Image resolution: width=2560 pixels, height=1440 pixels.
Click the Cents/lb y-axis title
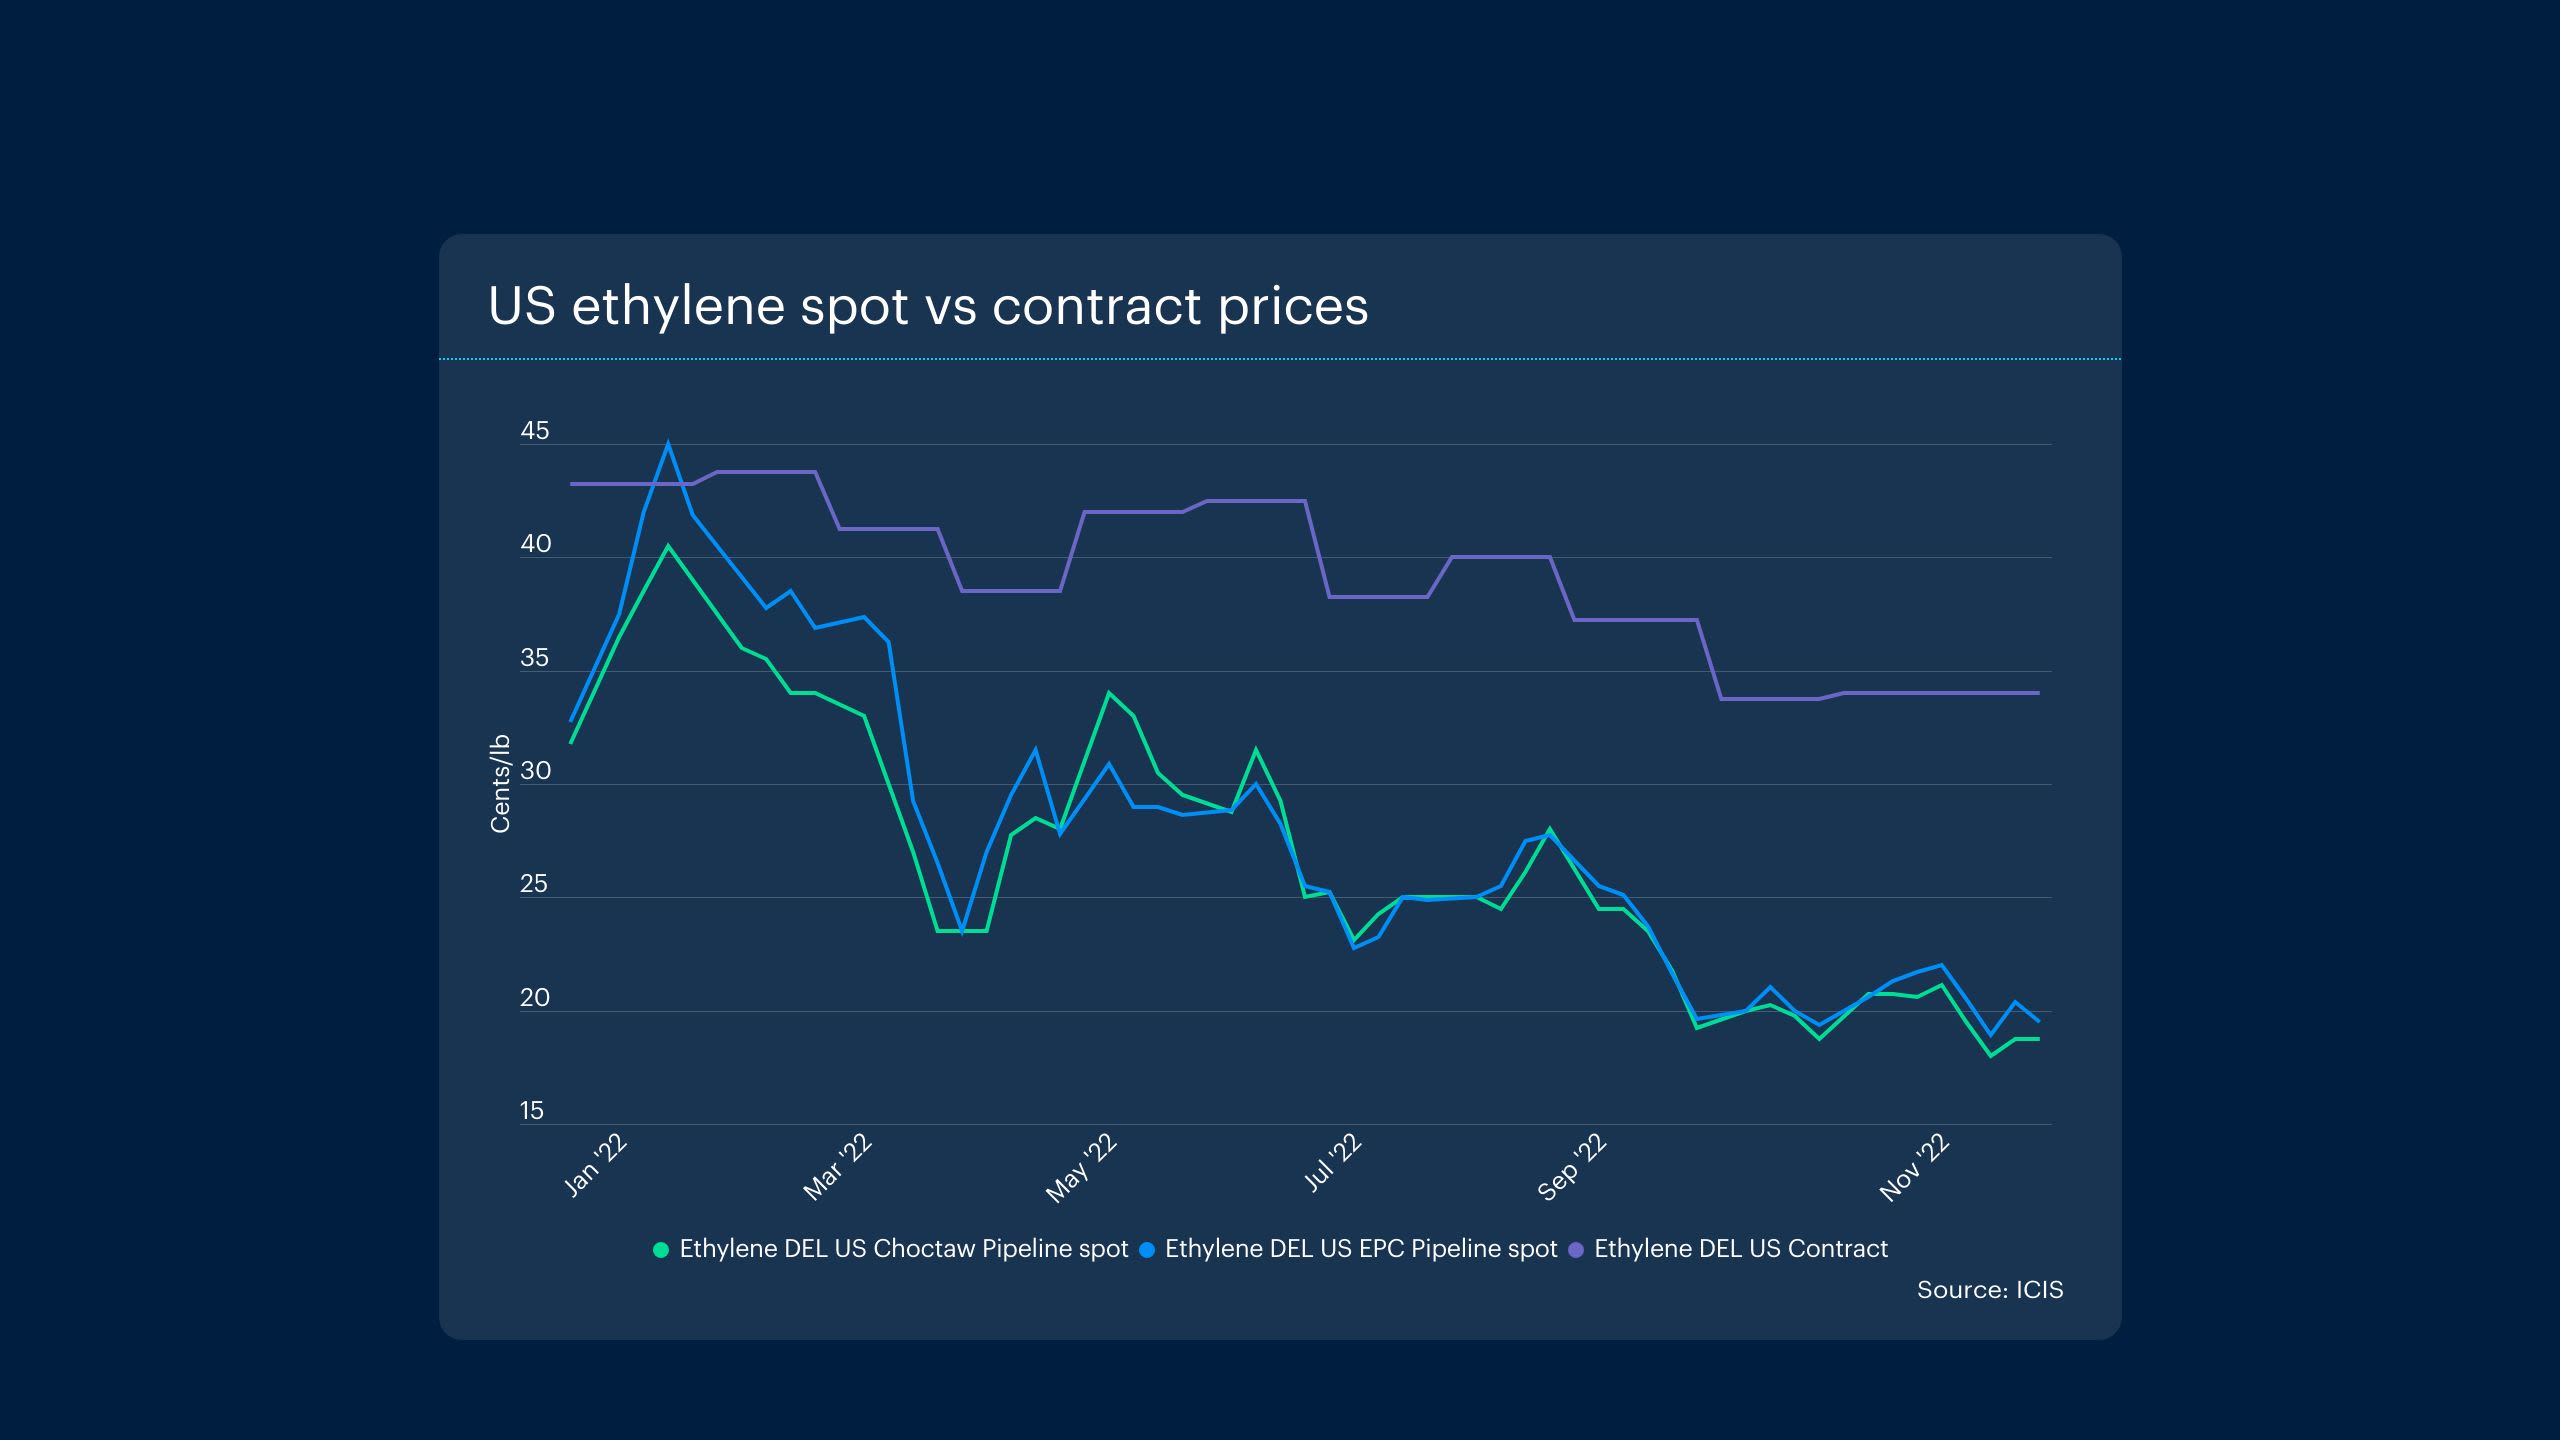[500, 783]
